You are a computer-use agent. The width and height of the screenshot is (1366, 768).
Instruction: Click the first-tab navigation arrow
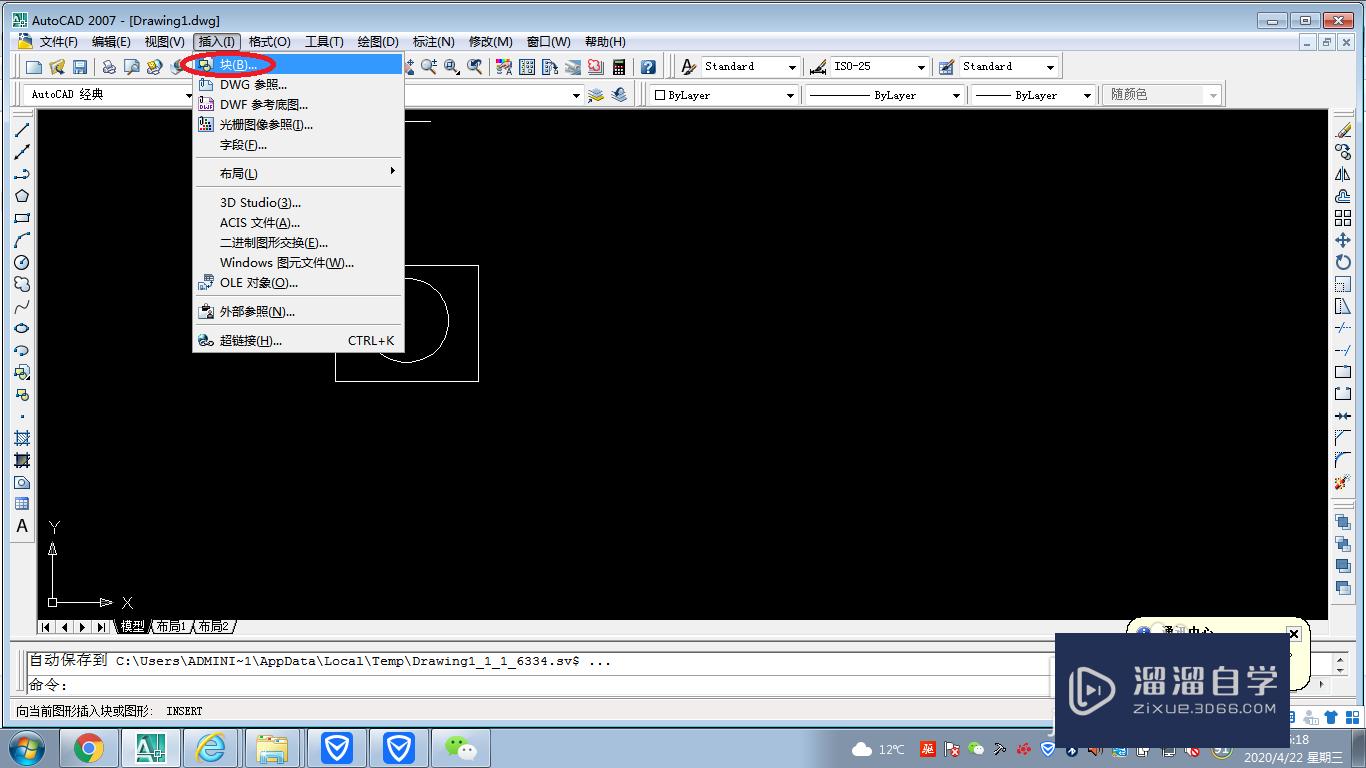click(46, 627)
